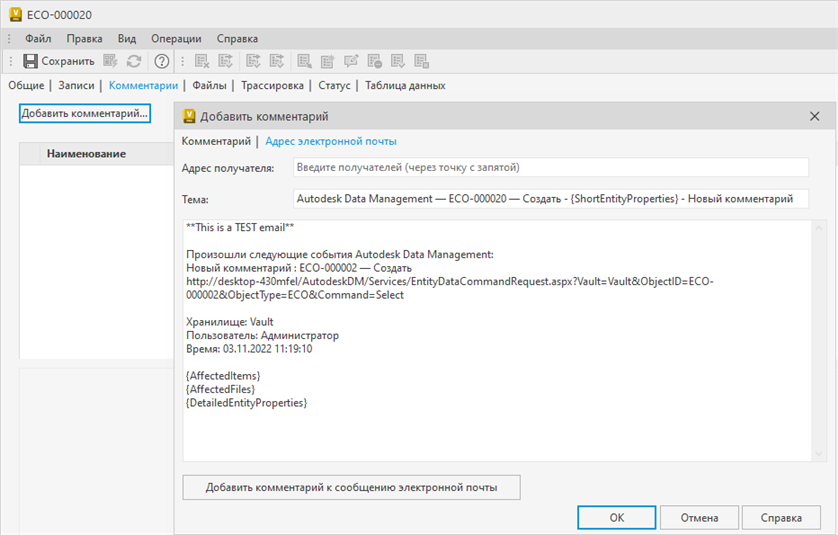
Task: Switch to the Записи tab
Action: pyautogui.click(x=76, y=86)
